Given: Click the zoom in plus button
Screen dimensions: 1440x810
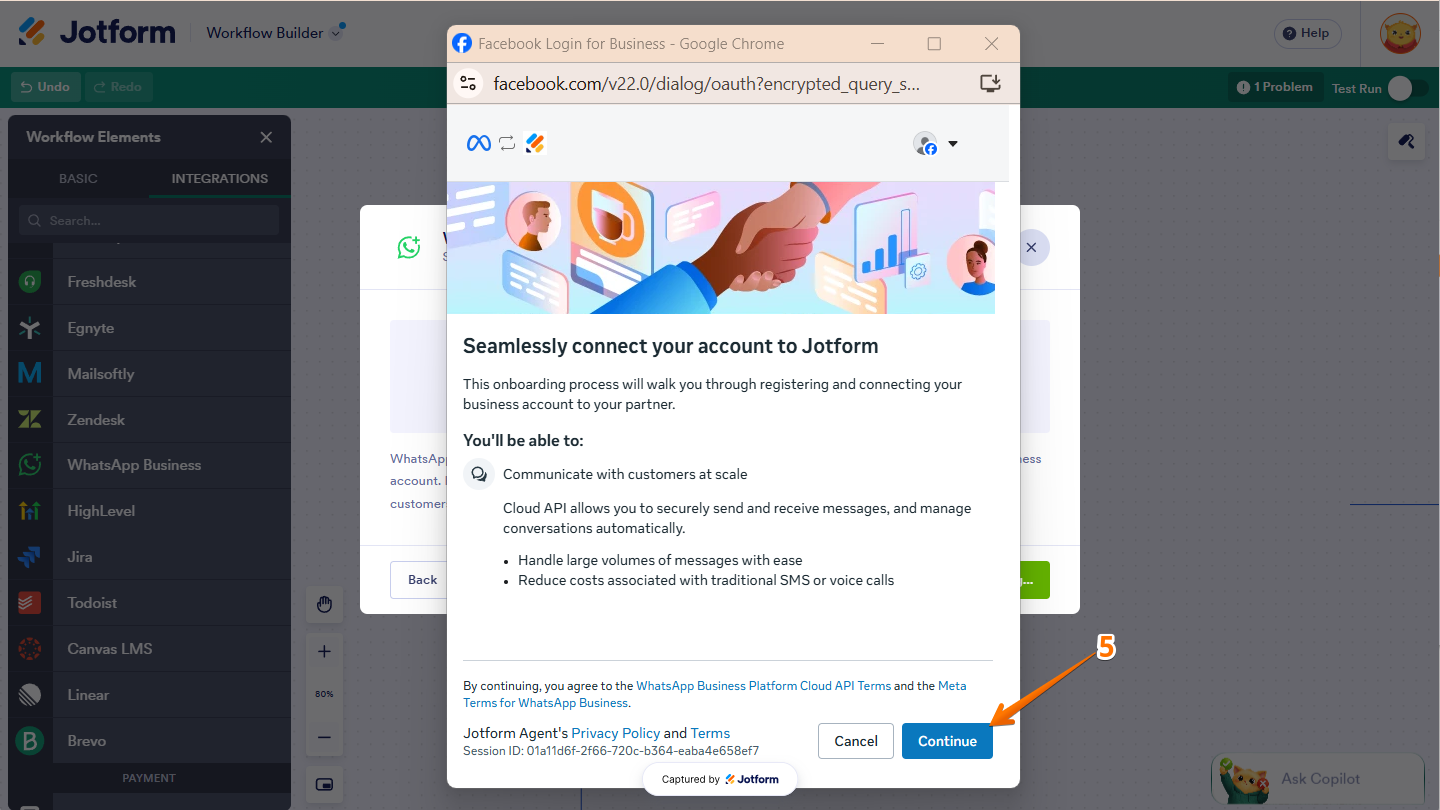Looking at the screenshot, I should (x=324, y=651).
